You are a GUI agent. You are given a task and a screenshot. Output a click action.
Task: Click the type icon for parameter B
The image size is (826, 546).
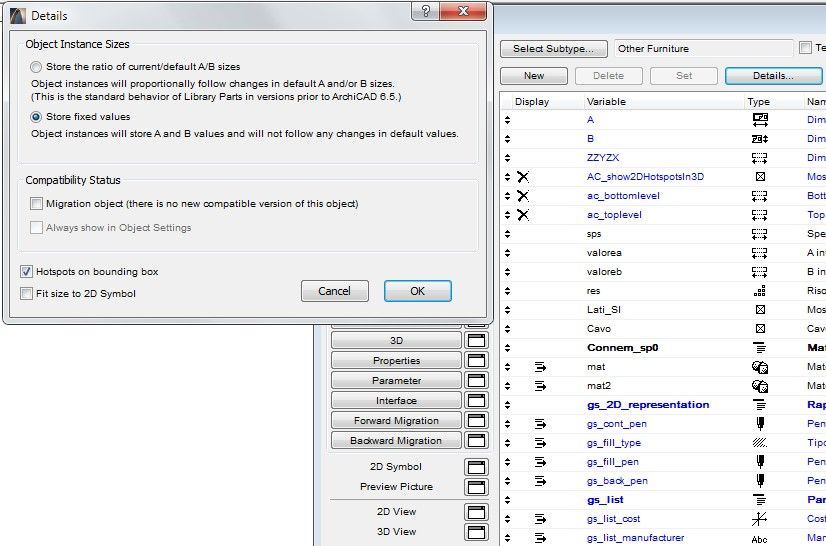pyautogui.click(x=760, y=139)
